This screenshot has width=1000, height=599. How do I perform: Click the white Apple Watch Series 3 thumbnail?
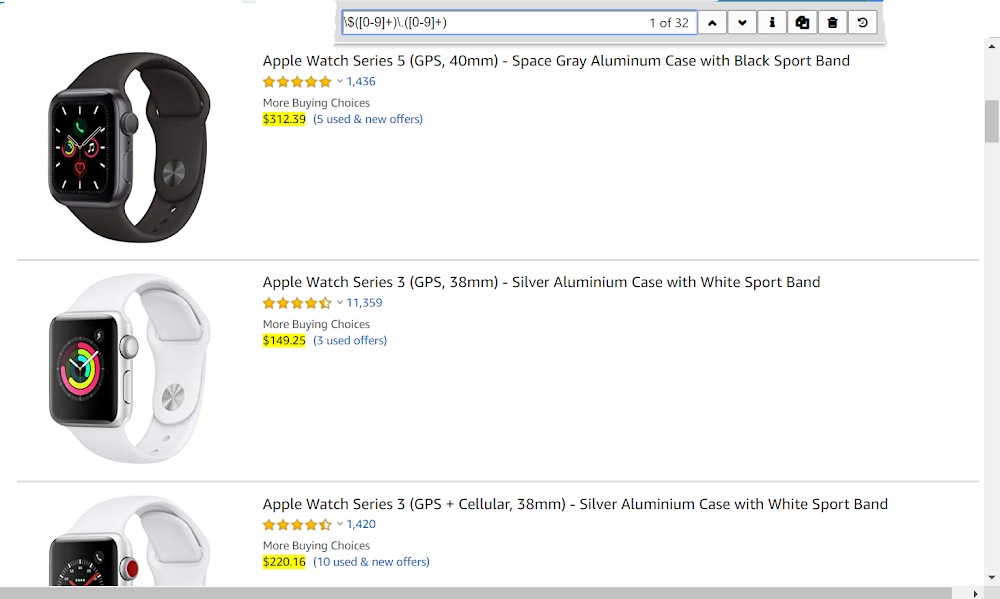point(129,369)
